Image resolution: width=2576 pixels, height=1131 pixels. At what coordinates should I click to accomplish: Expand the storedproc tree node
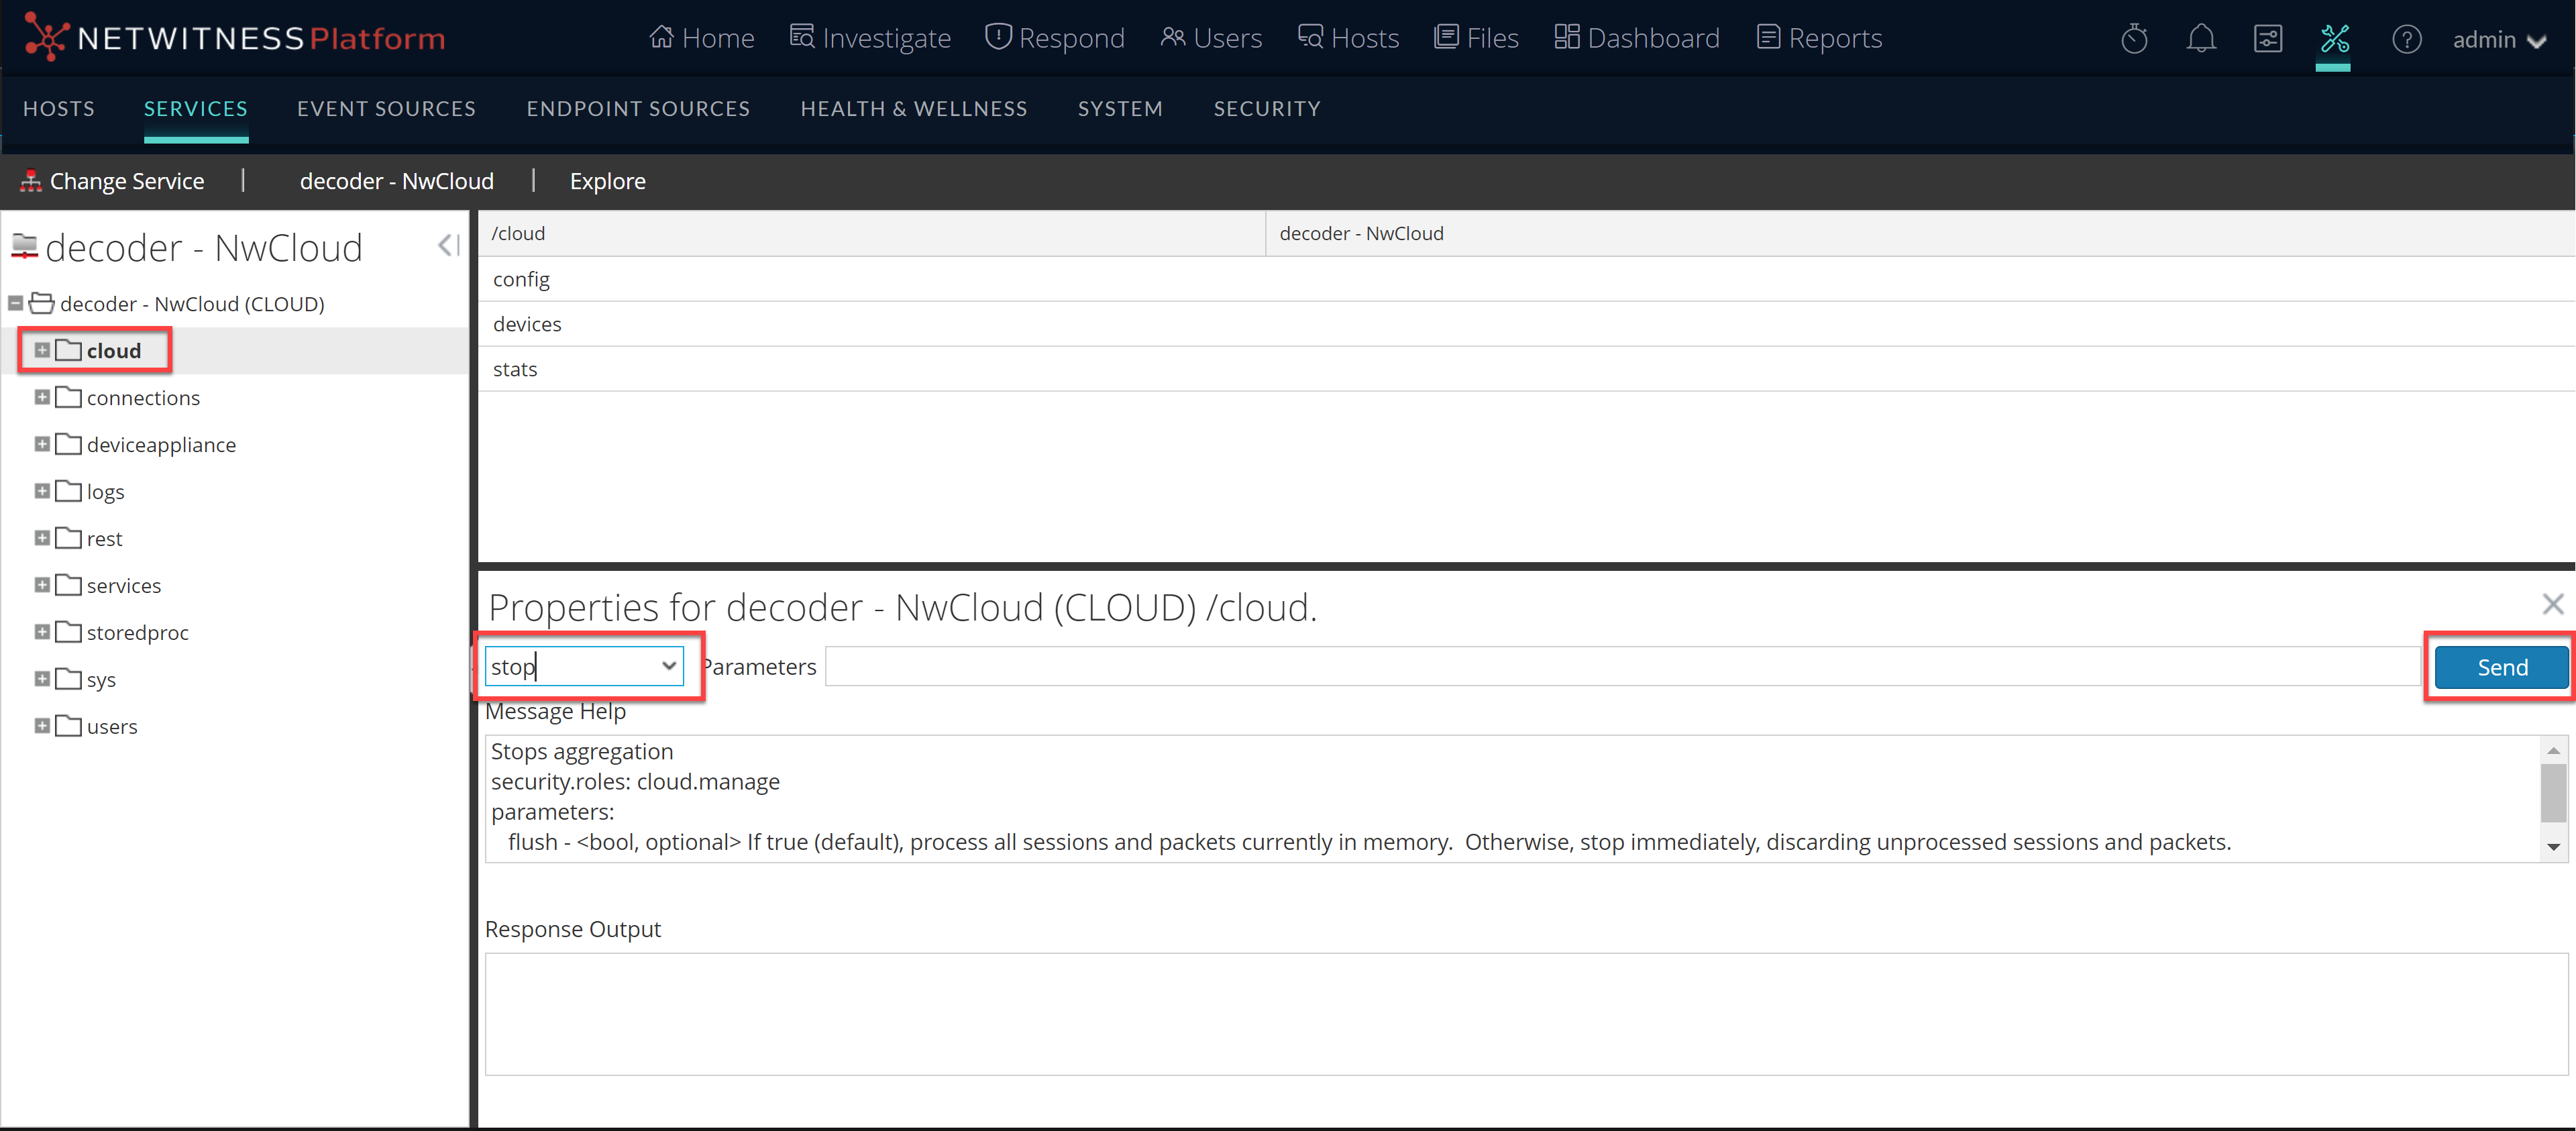(42, 632)
